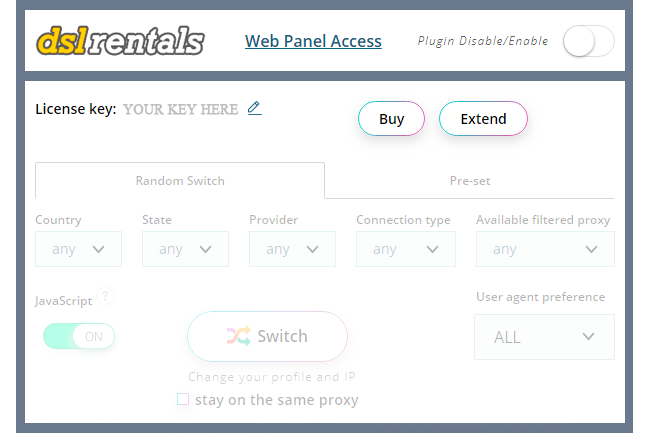
Task: Open the Available filtered proxy dropdown
Action: pyautogui.click(x=545, y=249)
